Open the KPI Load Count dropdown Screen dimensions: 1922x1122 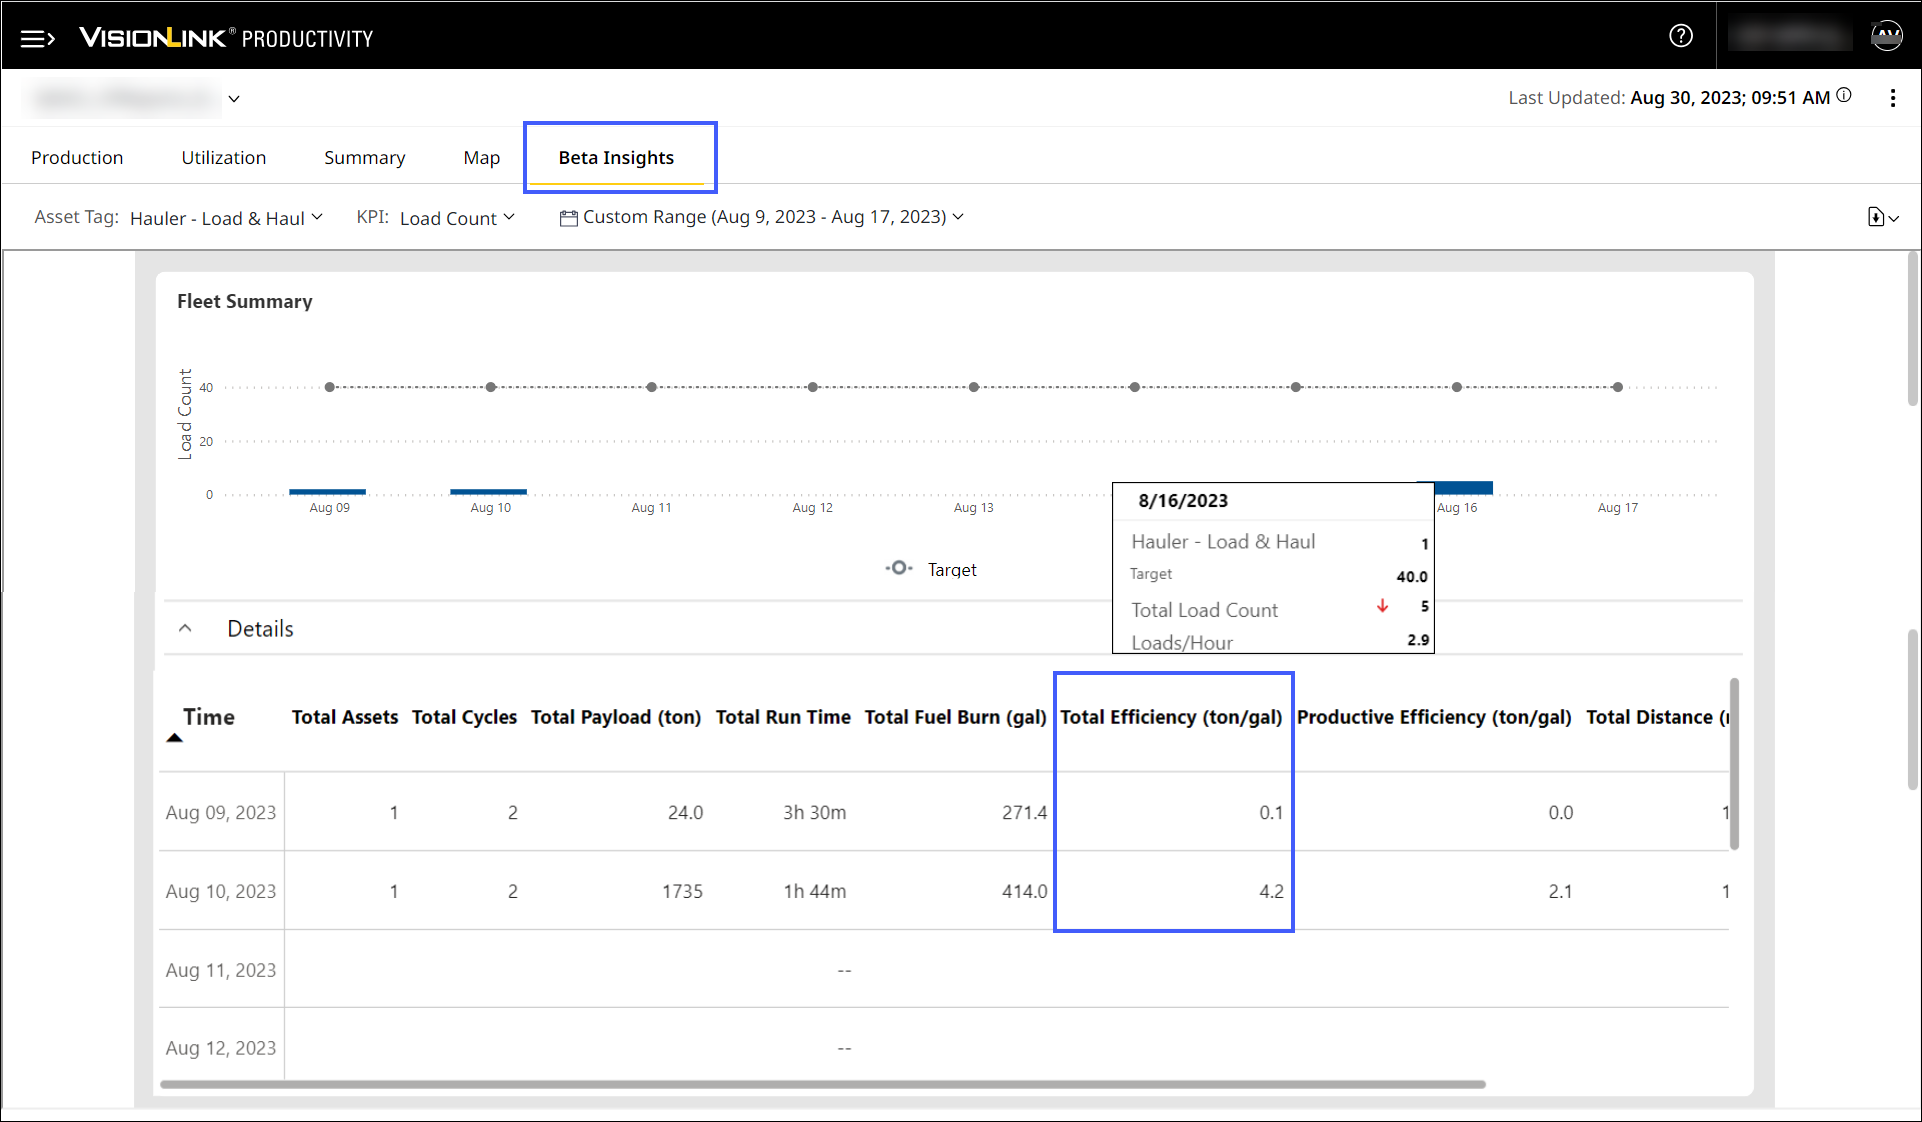tap(457, 218)
